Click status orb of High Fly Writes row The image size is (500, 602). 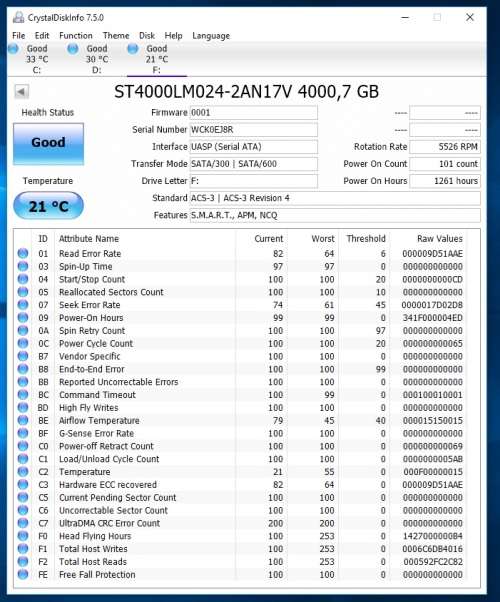pos(23,407)
